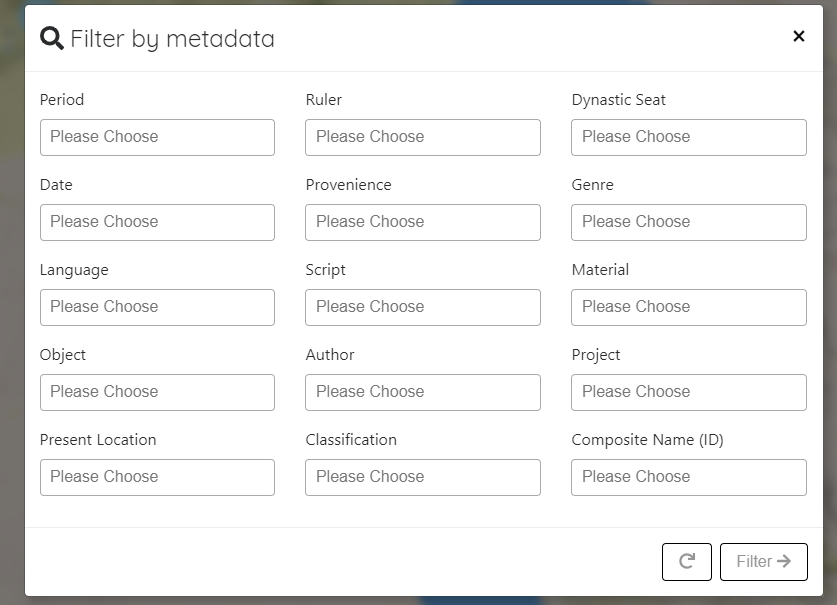Image resolution: width=837 pixels, height=605 pixels.
Task: Open the Period dropdown
Action: [157, 137]
